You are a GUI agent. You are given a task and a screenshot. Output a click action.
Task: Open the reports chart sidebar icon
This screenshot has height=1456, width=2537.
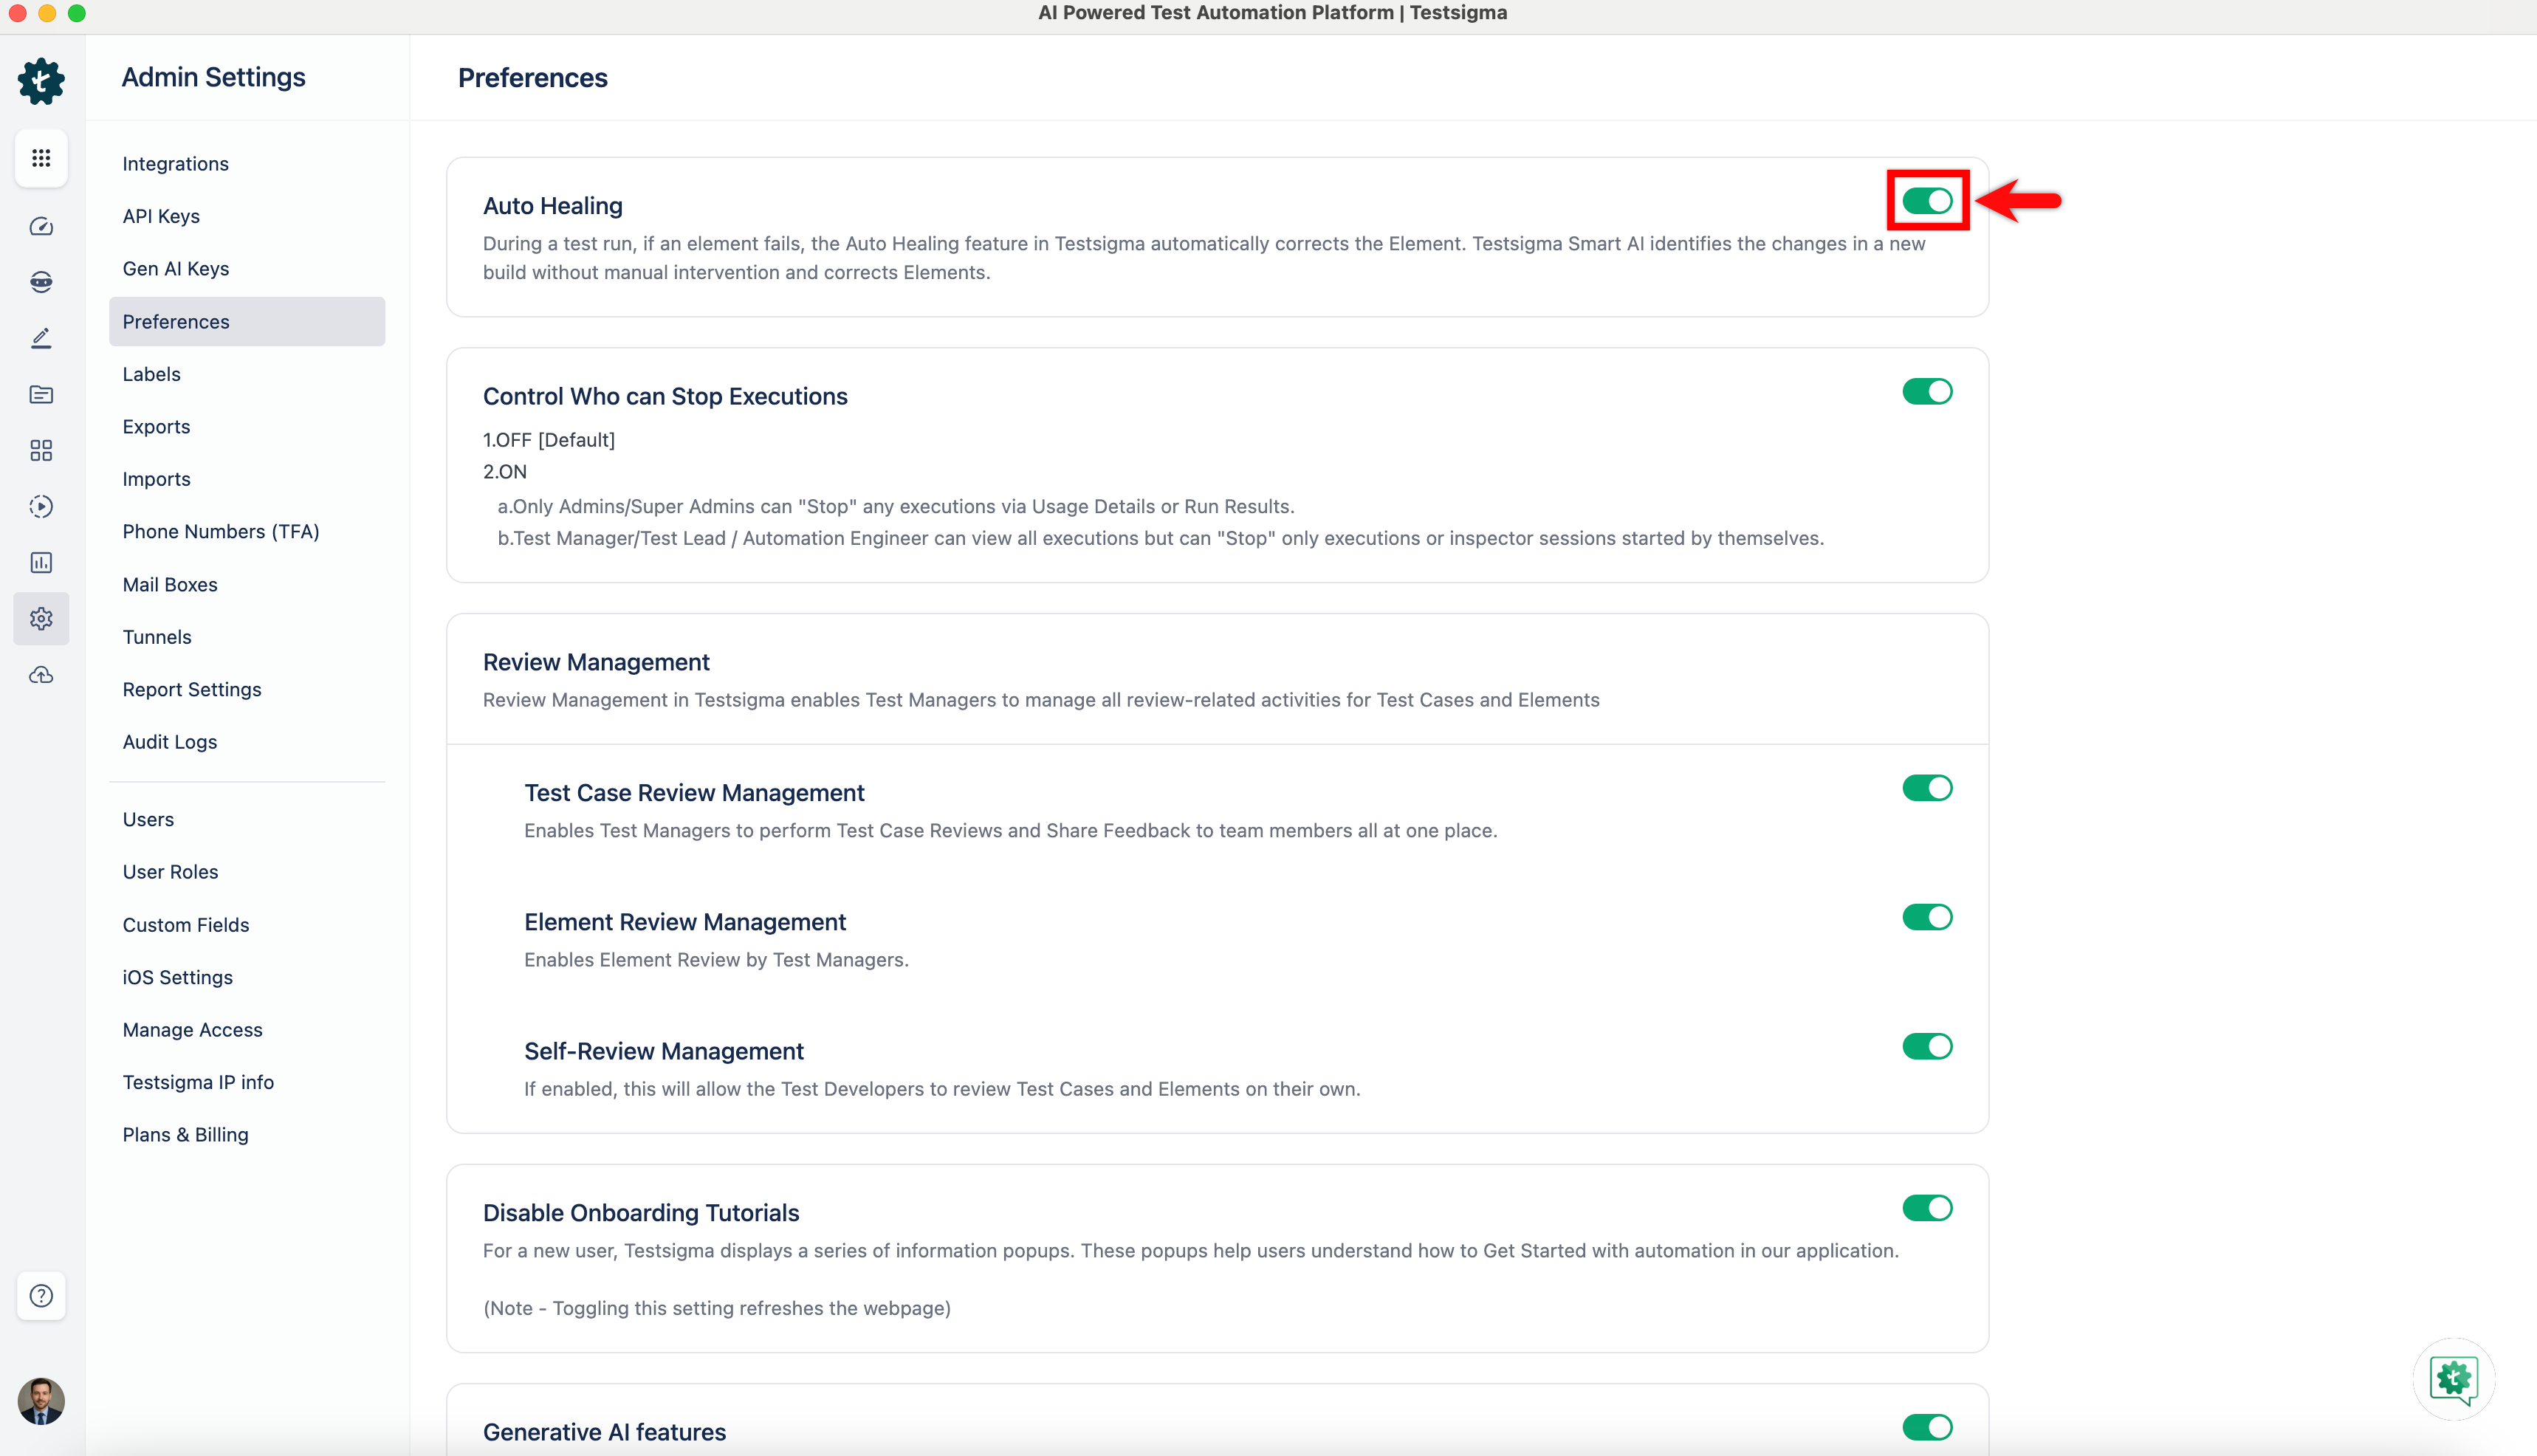[41, 563]
